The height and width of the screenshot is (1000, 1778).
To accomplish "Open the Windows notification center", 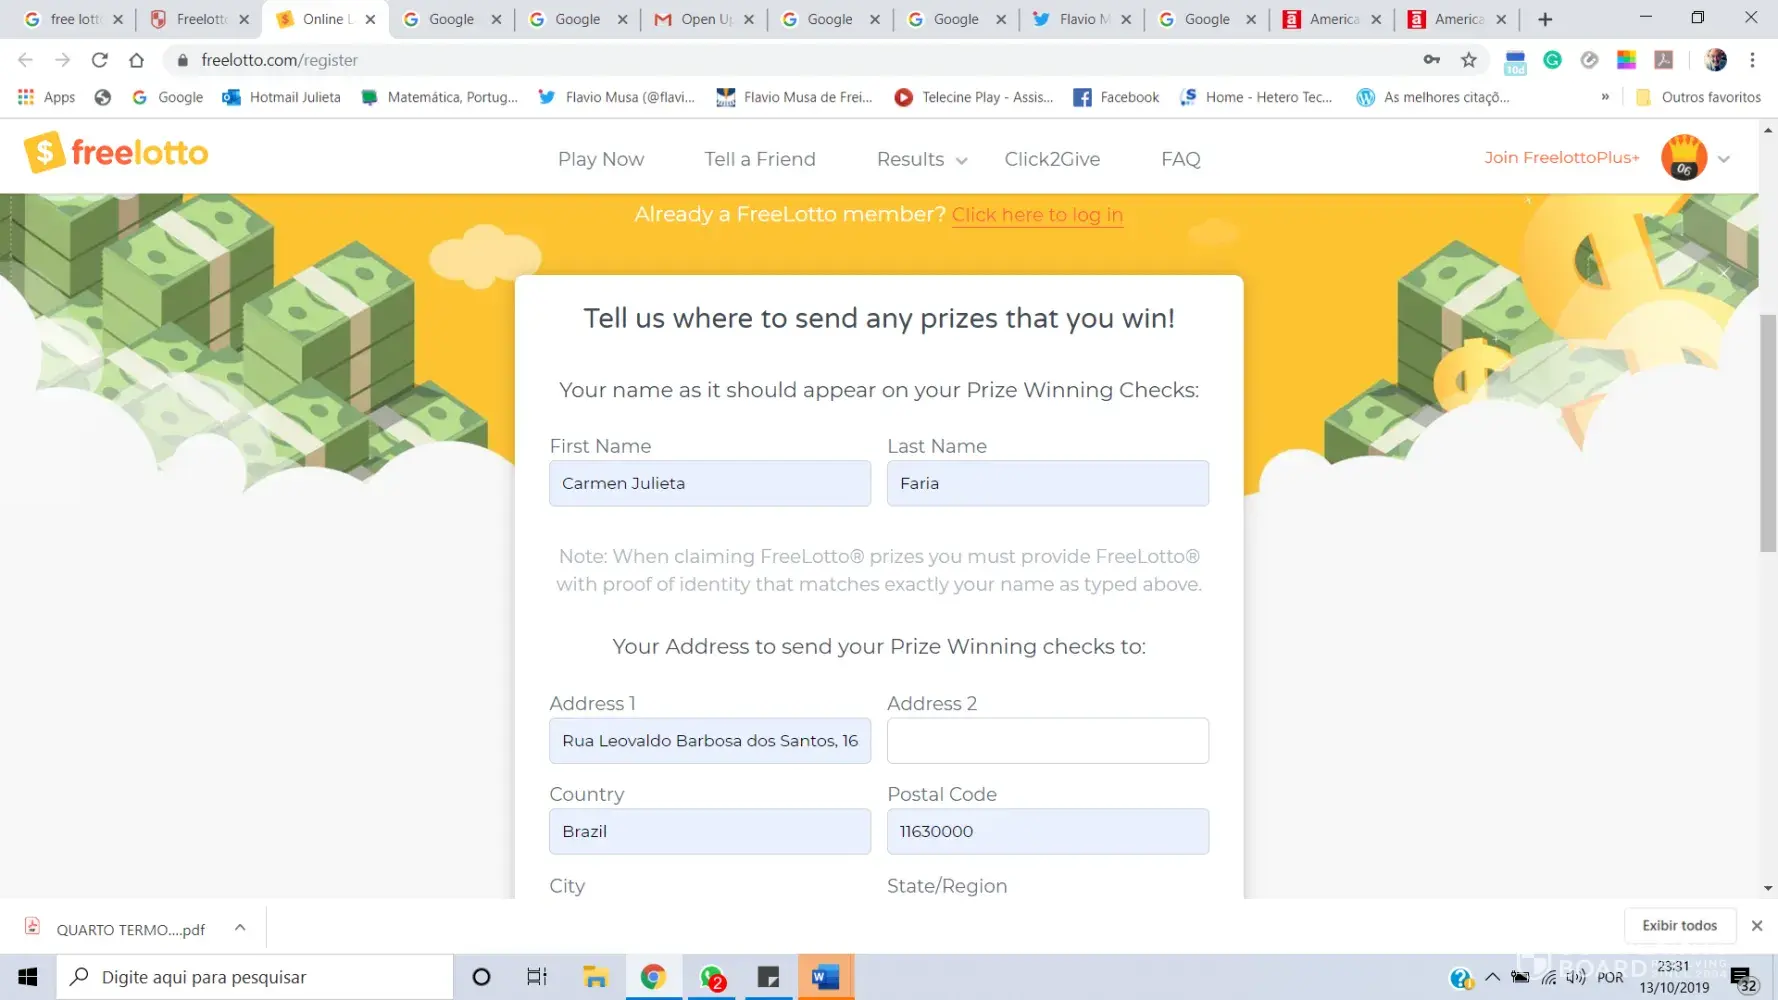I will tap(1742, 979).
